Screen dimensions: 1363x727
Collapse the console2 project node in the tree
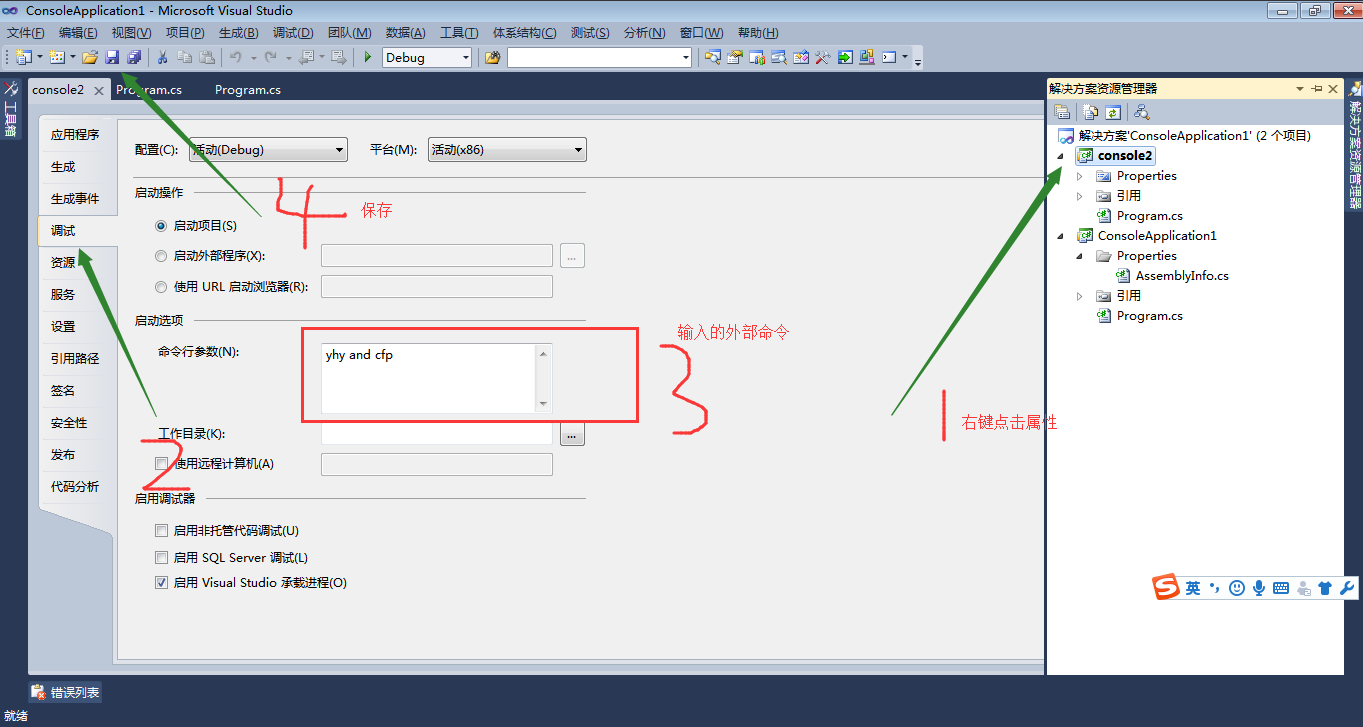pos(1060,156)
